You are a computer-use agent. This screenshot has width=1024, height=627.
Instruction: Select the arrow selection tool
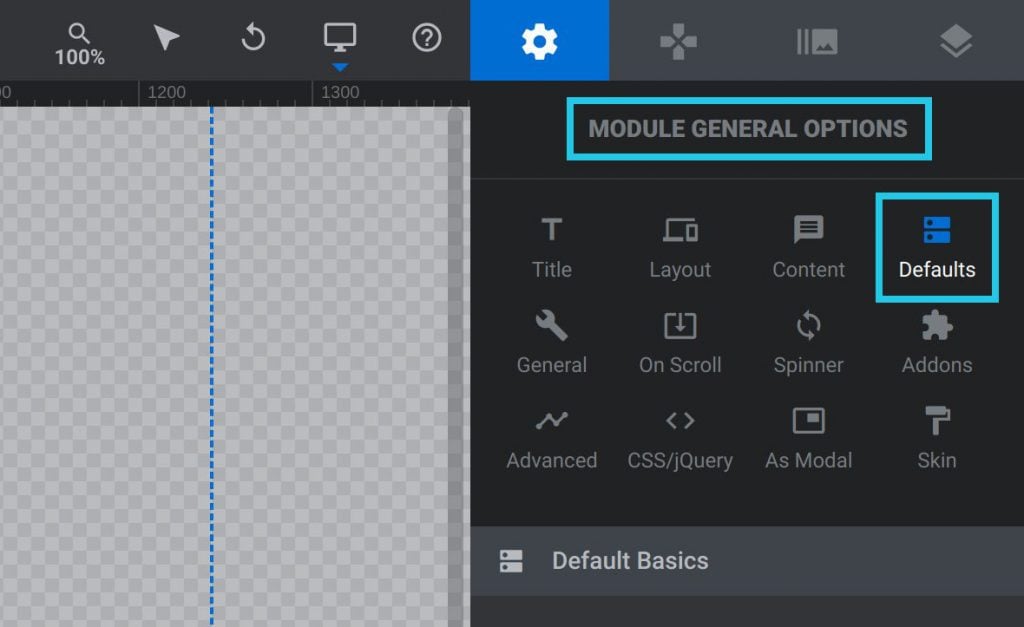click(x=164, y=40)
